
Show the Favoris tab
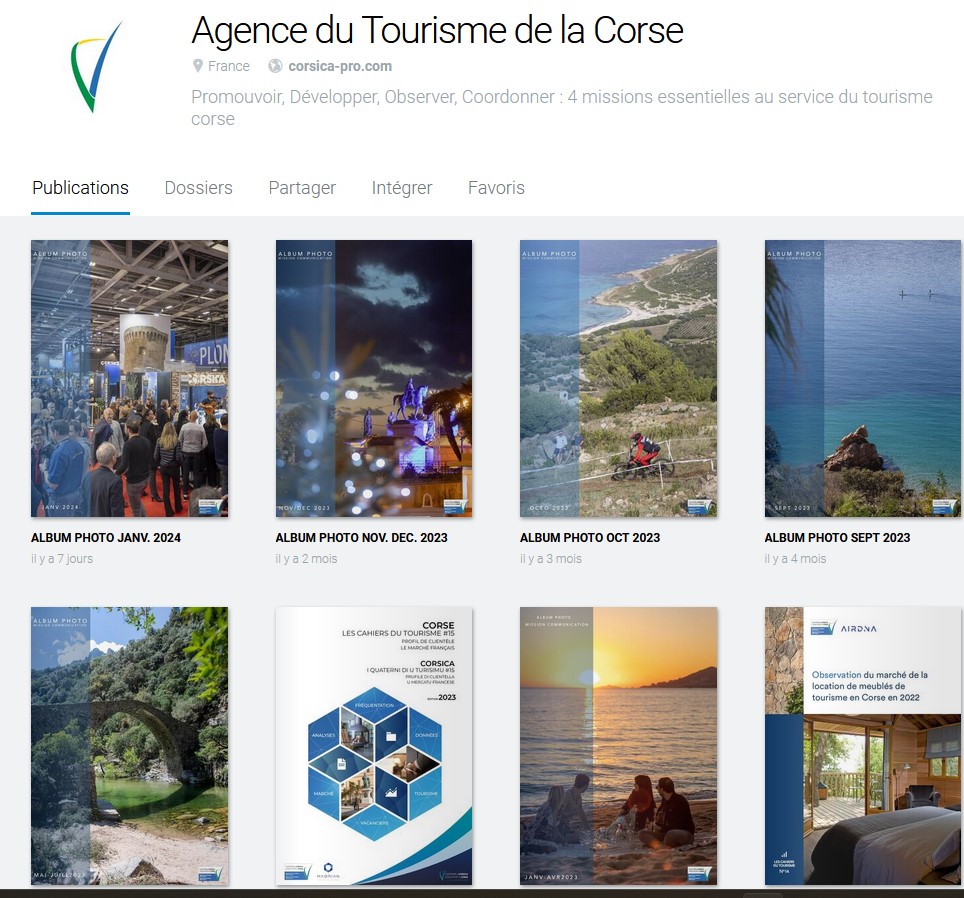(x=496, y=187)
